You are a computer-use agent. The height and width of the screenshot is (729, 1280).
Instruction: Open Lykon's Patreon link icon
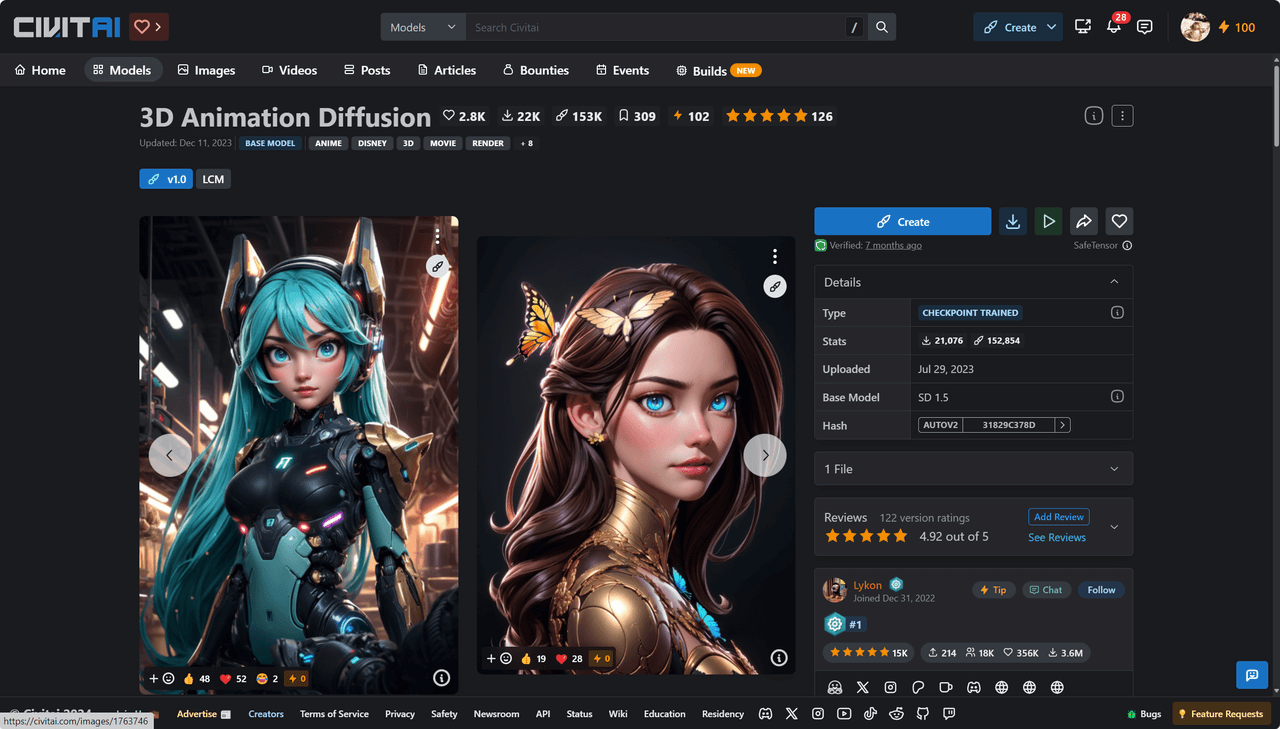(x=918, y=688)
